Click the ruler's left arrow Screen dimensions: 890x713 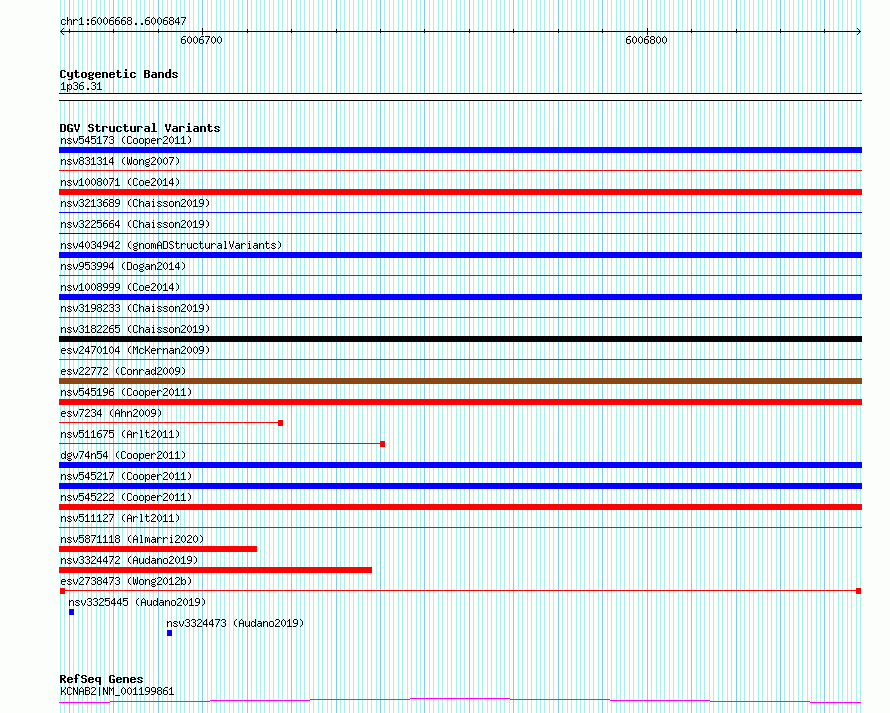coord(63,32)
